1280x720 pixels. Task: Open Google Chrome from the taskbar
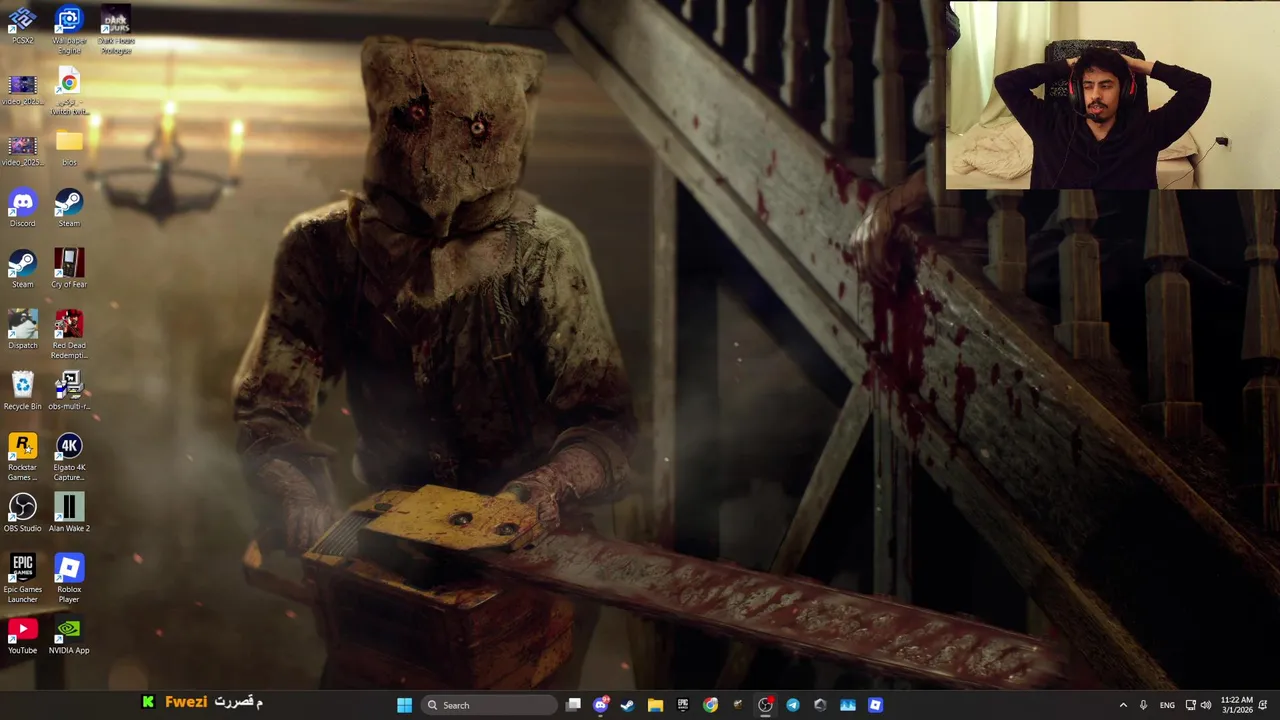point(710,705)
